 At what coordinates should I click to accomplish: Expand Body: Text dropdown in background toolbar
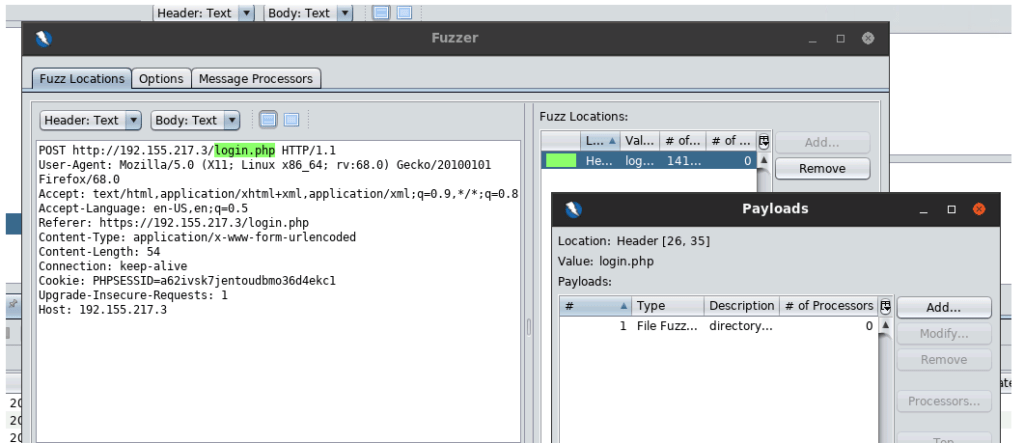pos(344,13)
